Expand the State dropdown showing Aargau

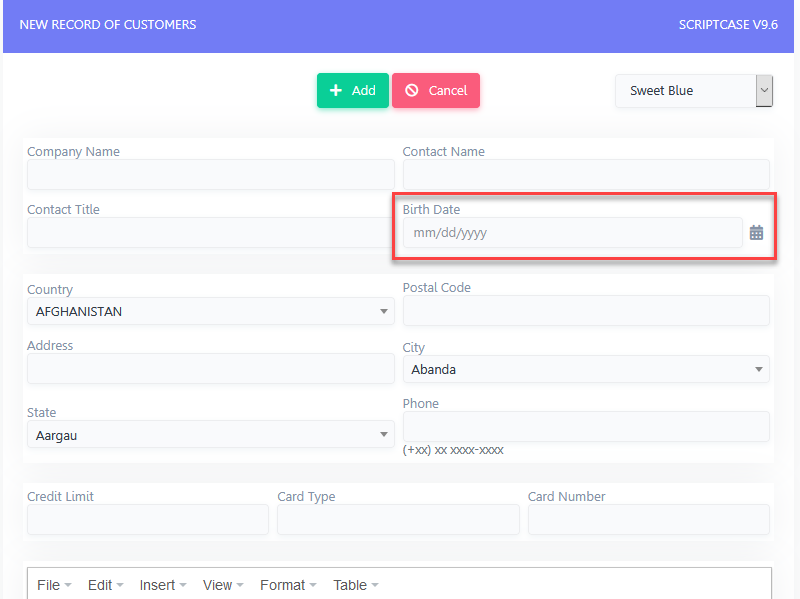tap(211, 435)
